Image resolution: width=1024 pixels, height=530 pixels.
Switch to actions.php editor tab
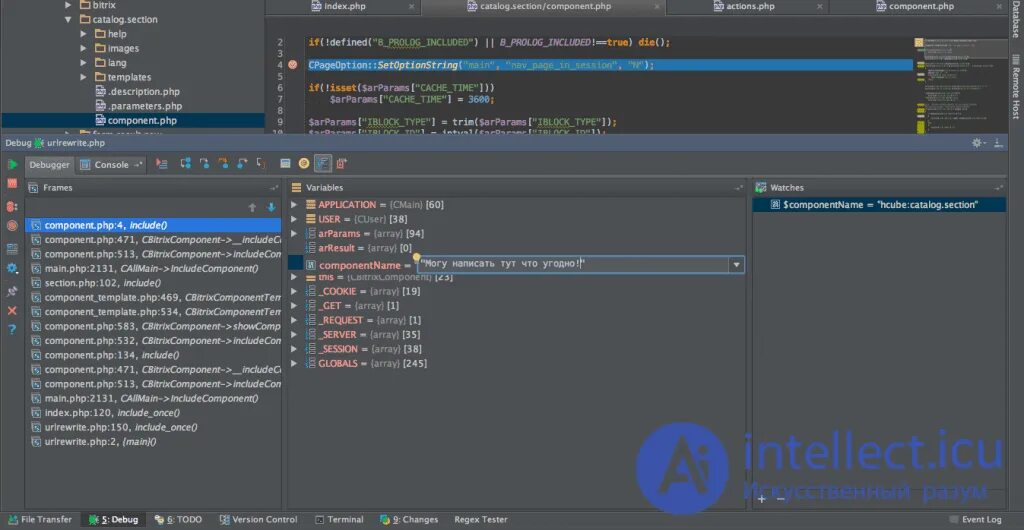(x=750, y=7)
